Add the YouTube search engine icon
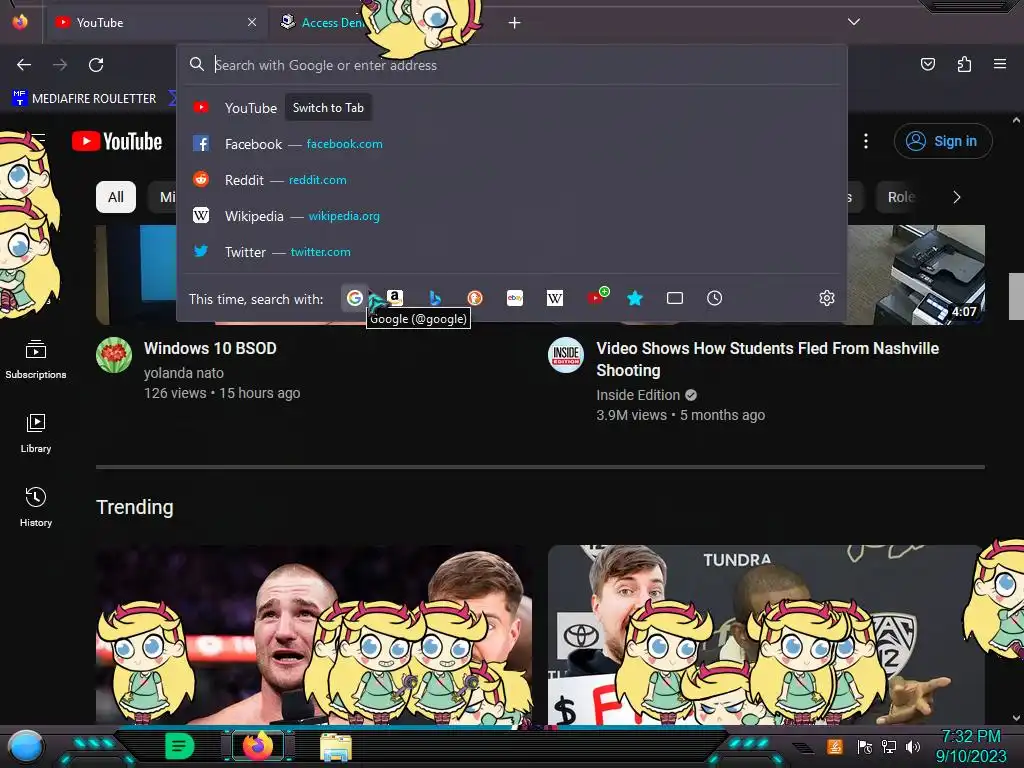The width and height of the screenshot is (1024, 768). pyautogui.click(x=596, y=297)
